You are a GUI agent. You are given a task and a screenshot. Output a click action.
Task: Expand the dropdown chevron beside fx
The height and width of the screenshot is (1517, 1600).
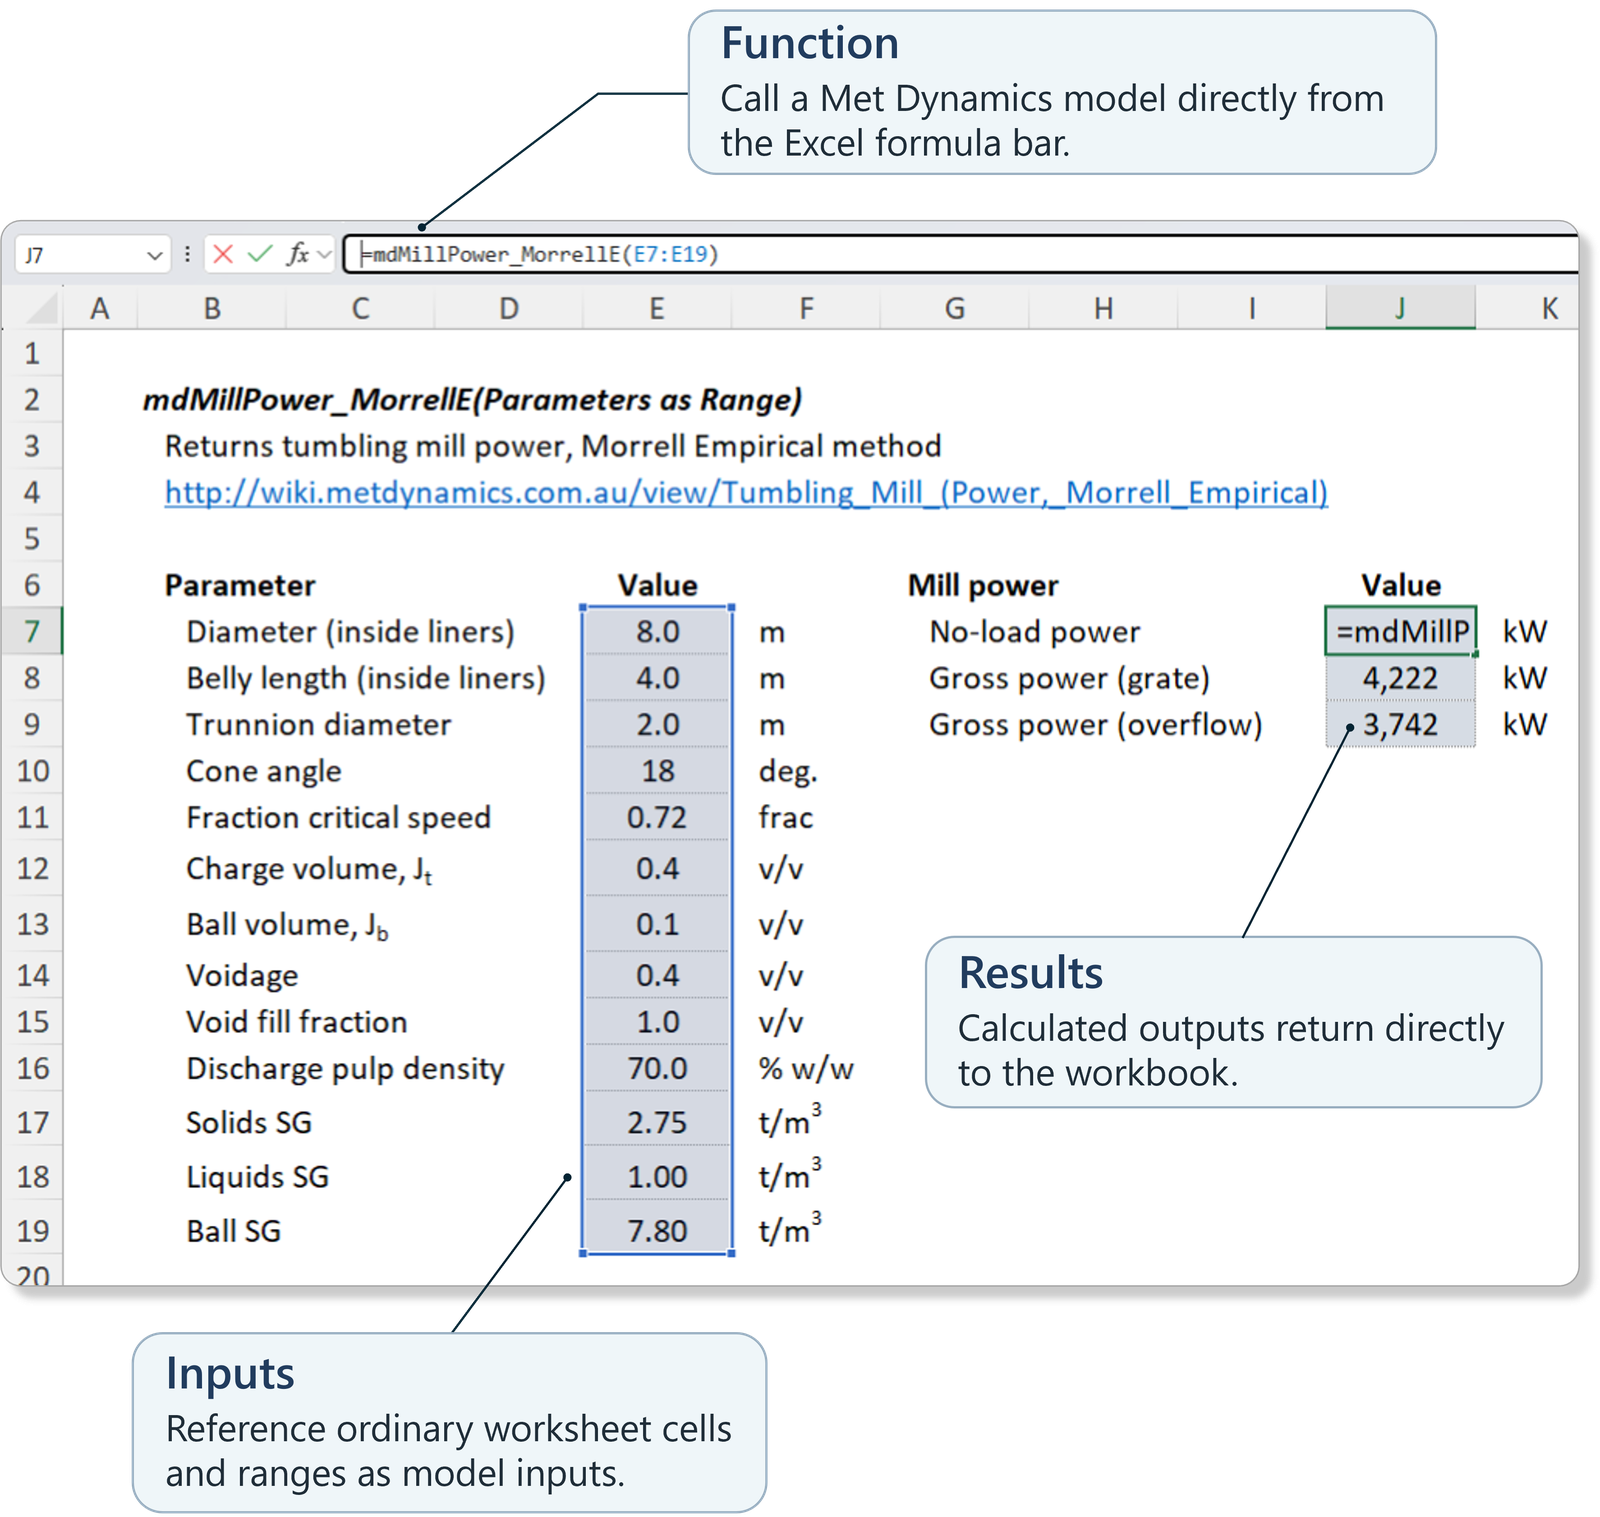pos(323,255)
